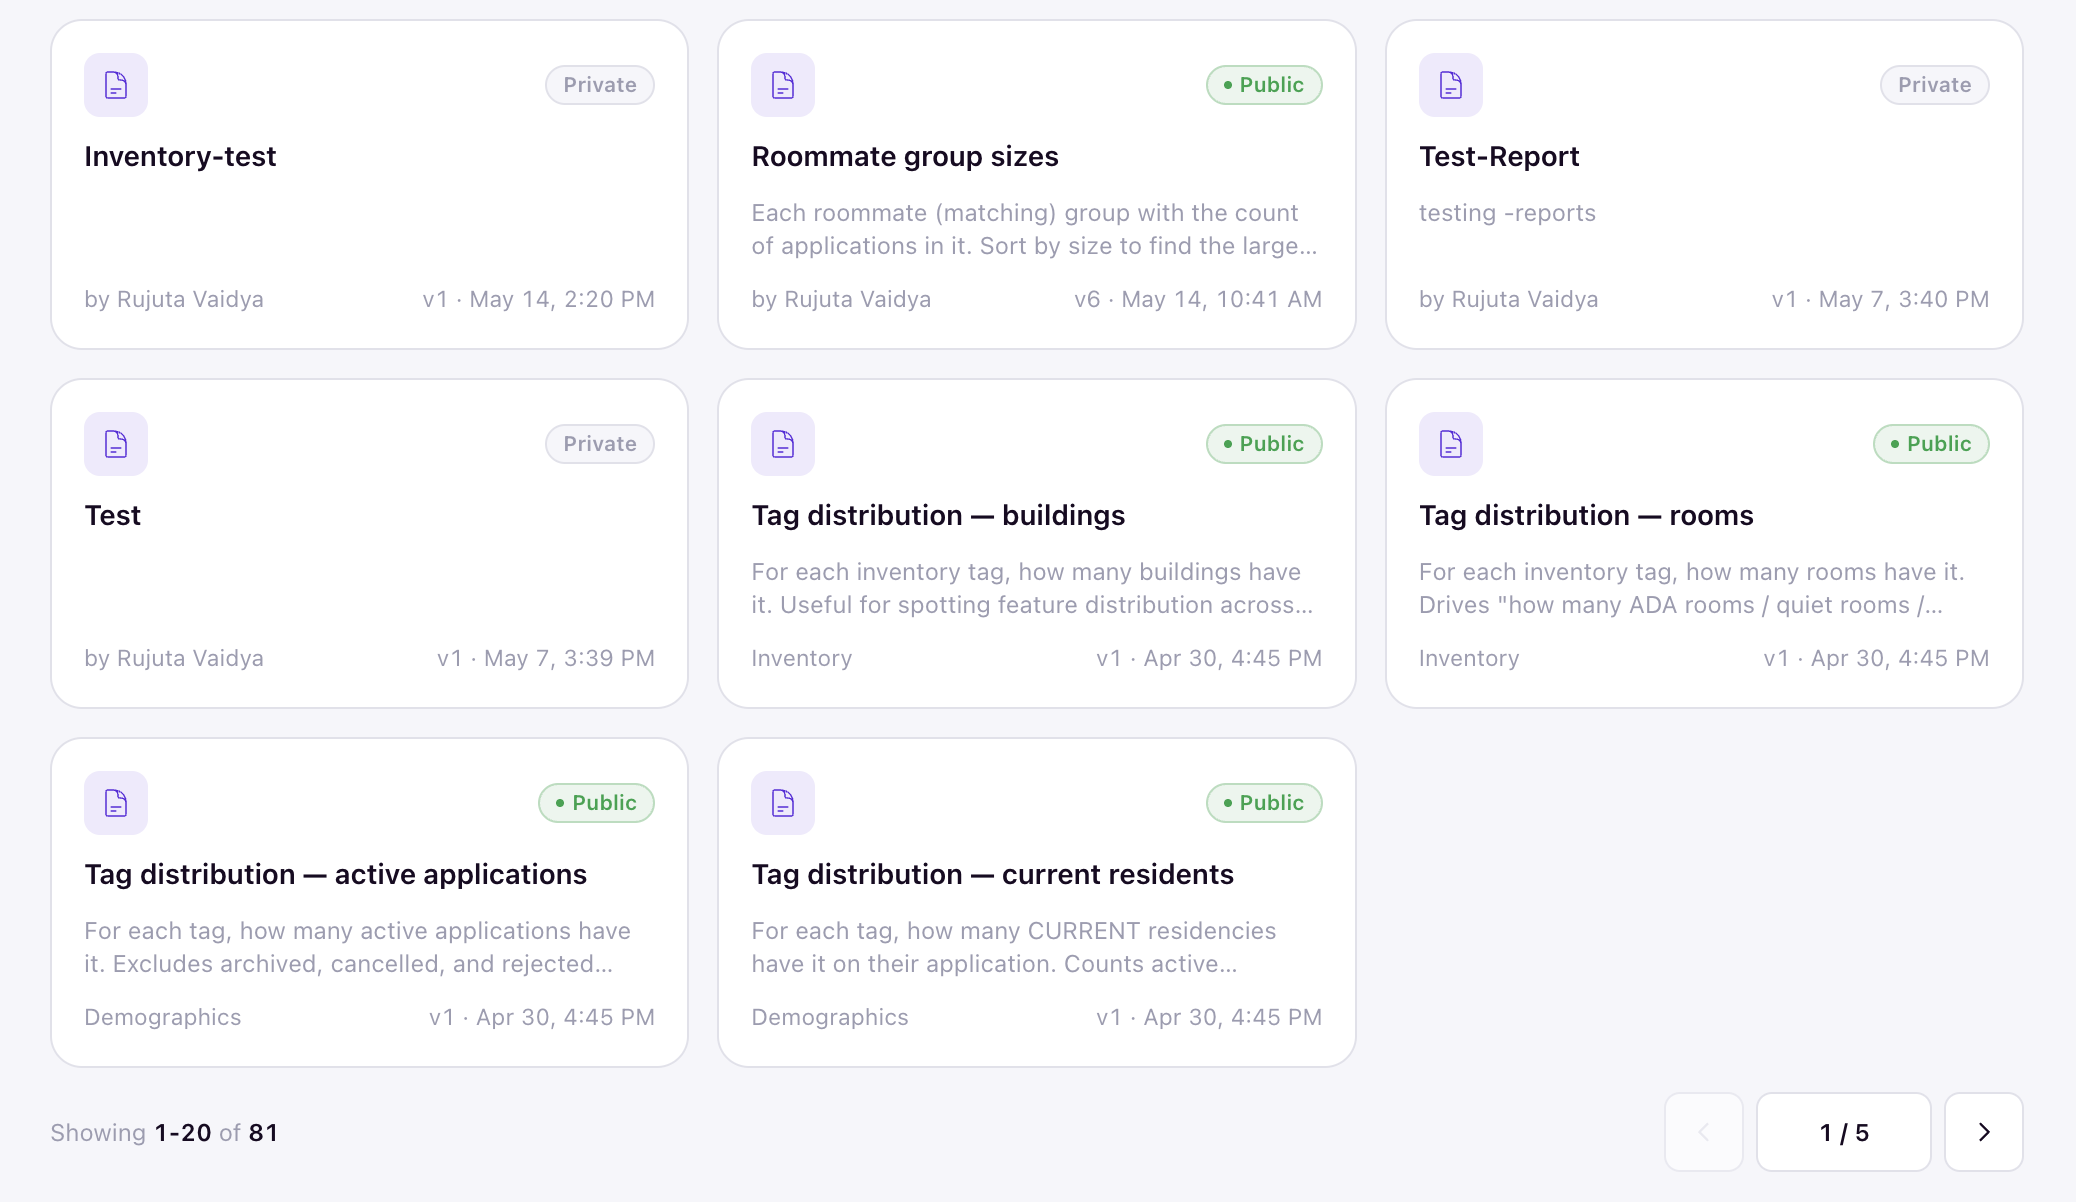Viewport: 2076px width, 1202px height.
Task: Click document icon on Tag distribution — current residents card
Action: click(x=783, y=803)
